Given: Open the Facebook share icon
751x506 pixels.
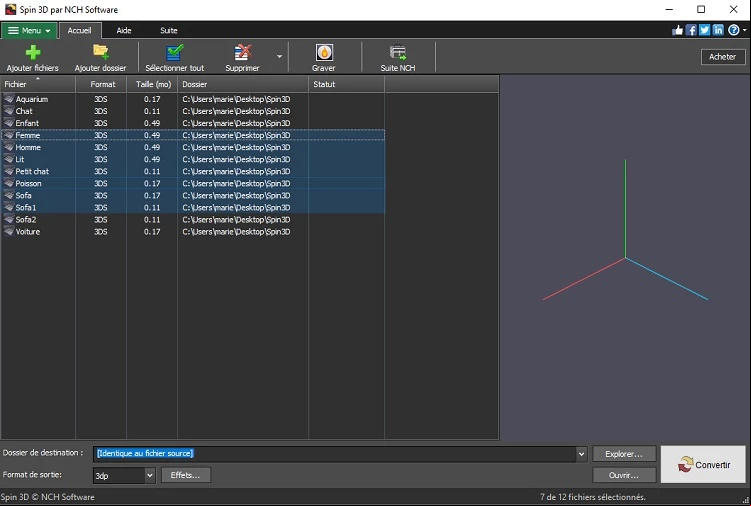Looking at the screenshot, I should [x=691, y=30].
